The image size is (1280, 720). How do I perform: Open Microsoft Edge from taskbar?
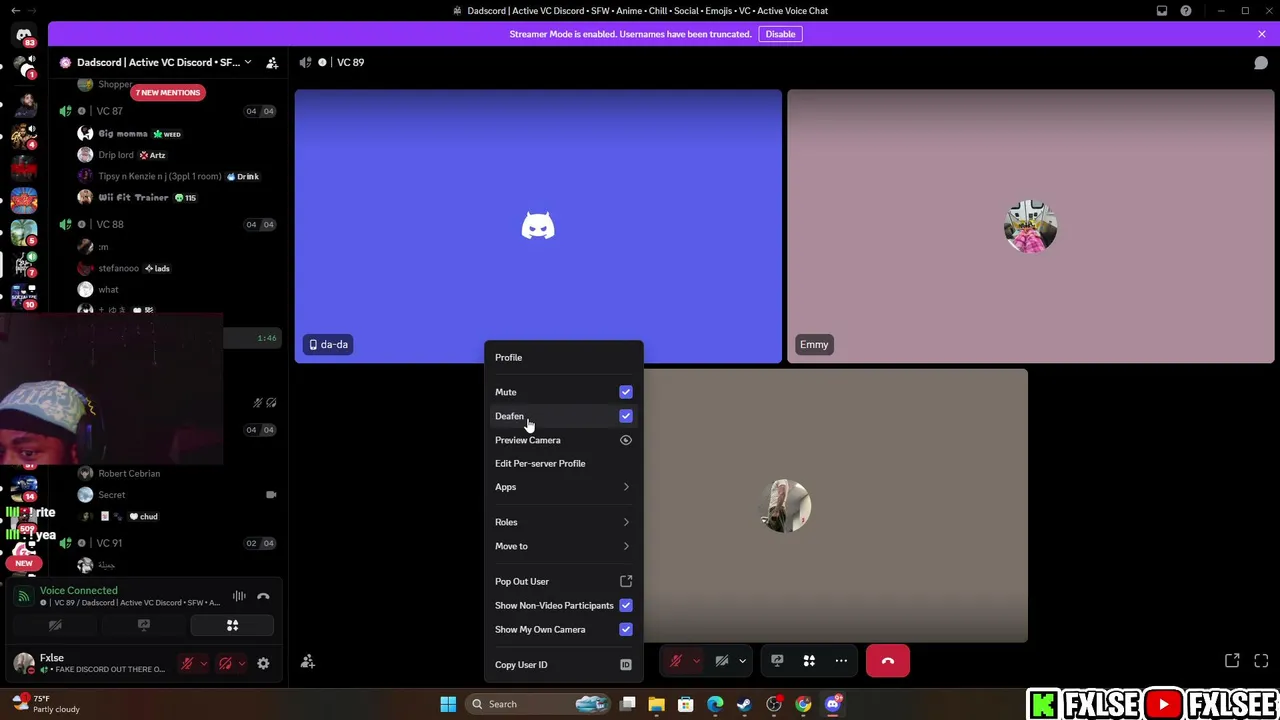click(715, 704)
